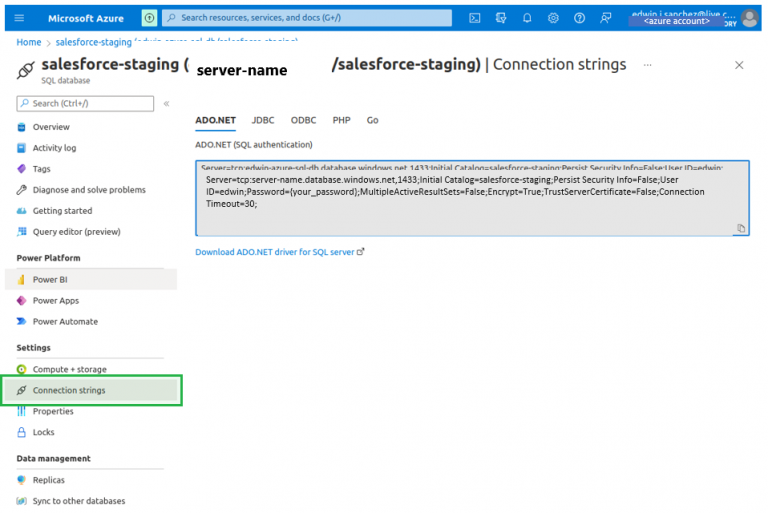Close the Connection strings blade
768x513 pixels.
739,65
